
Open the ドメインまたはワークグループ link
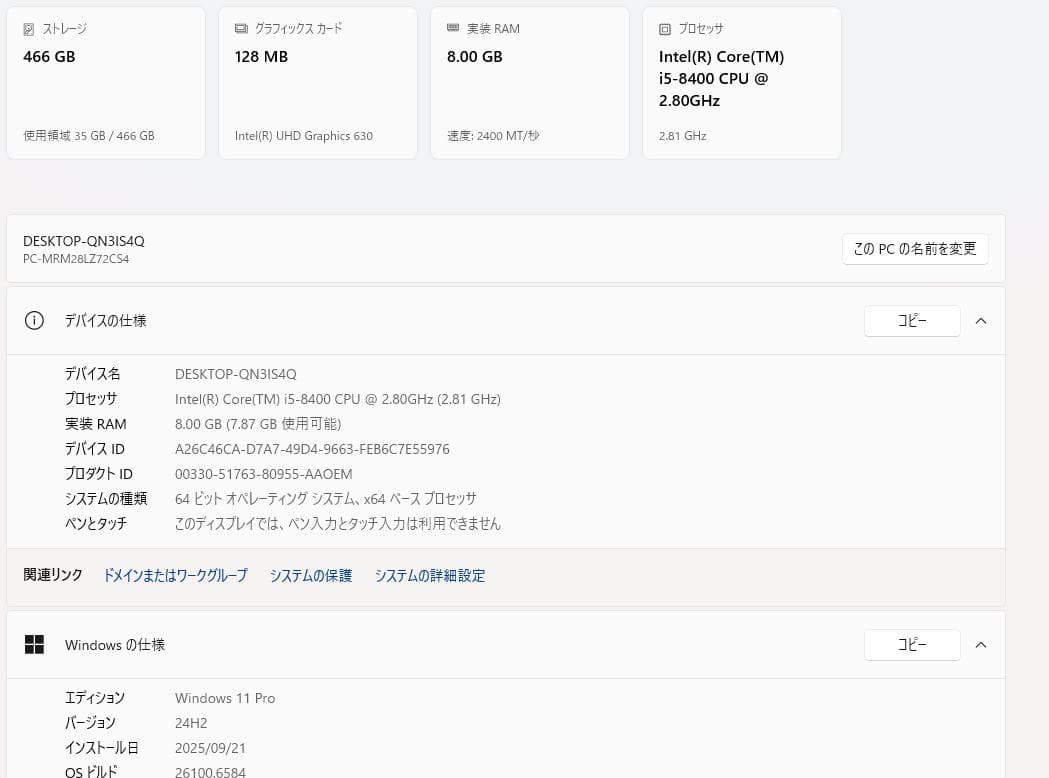175,575
